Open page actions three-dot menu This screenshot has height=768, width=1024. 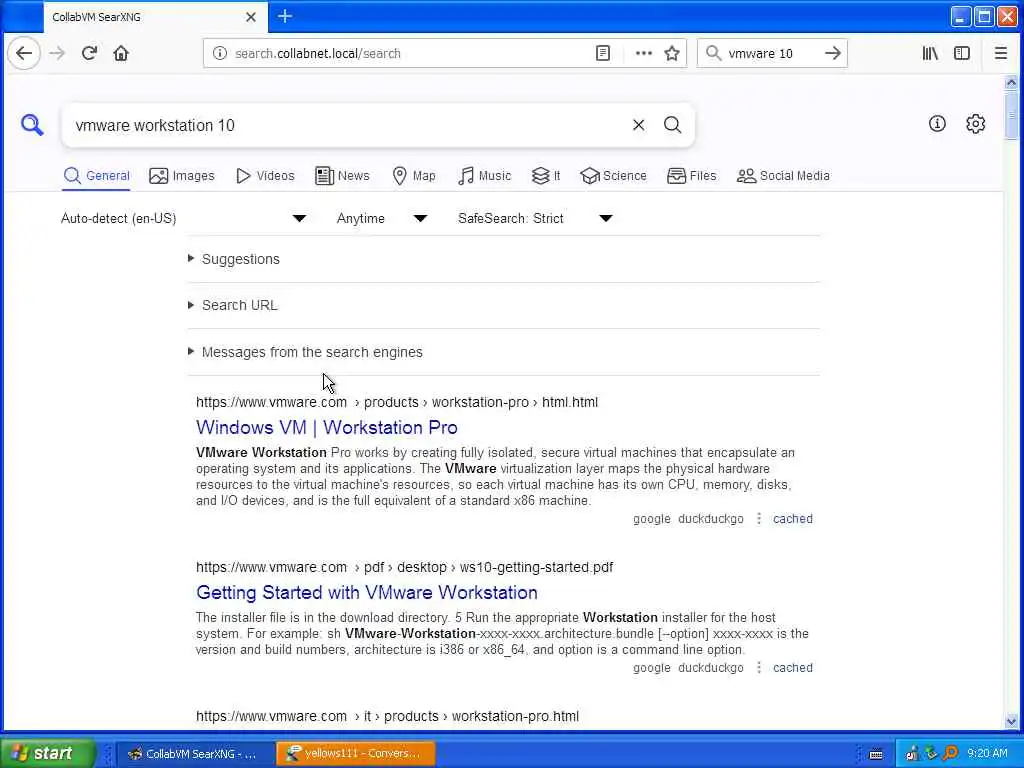pyautogui.click(x=644, y=54)
